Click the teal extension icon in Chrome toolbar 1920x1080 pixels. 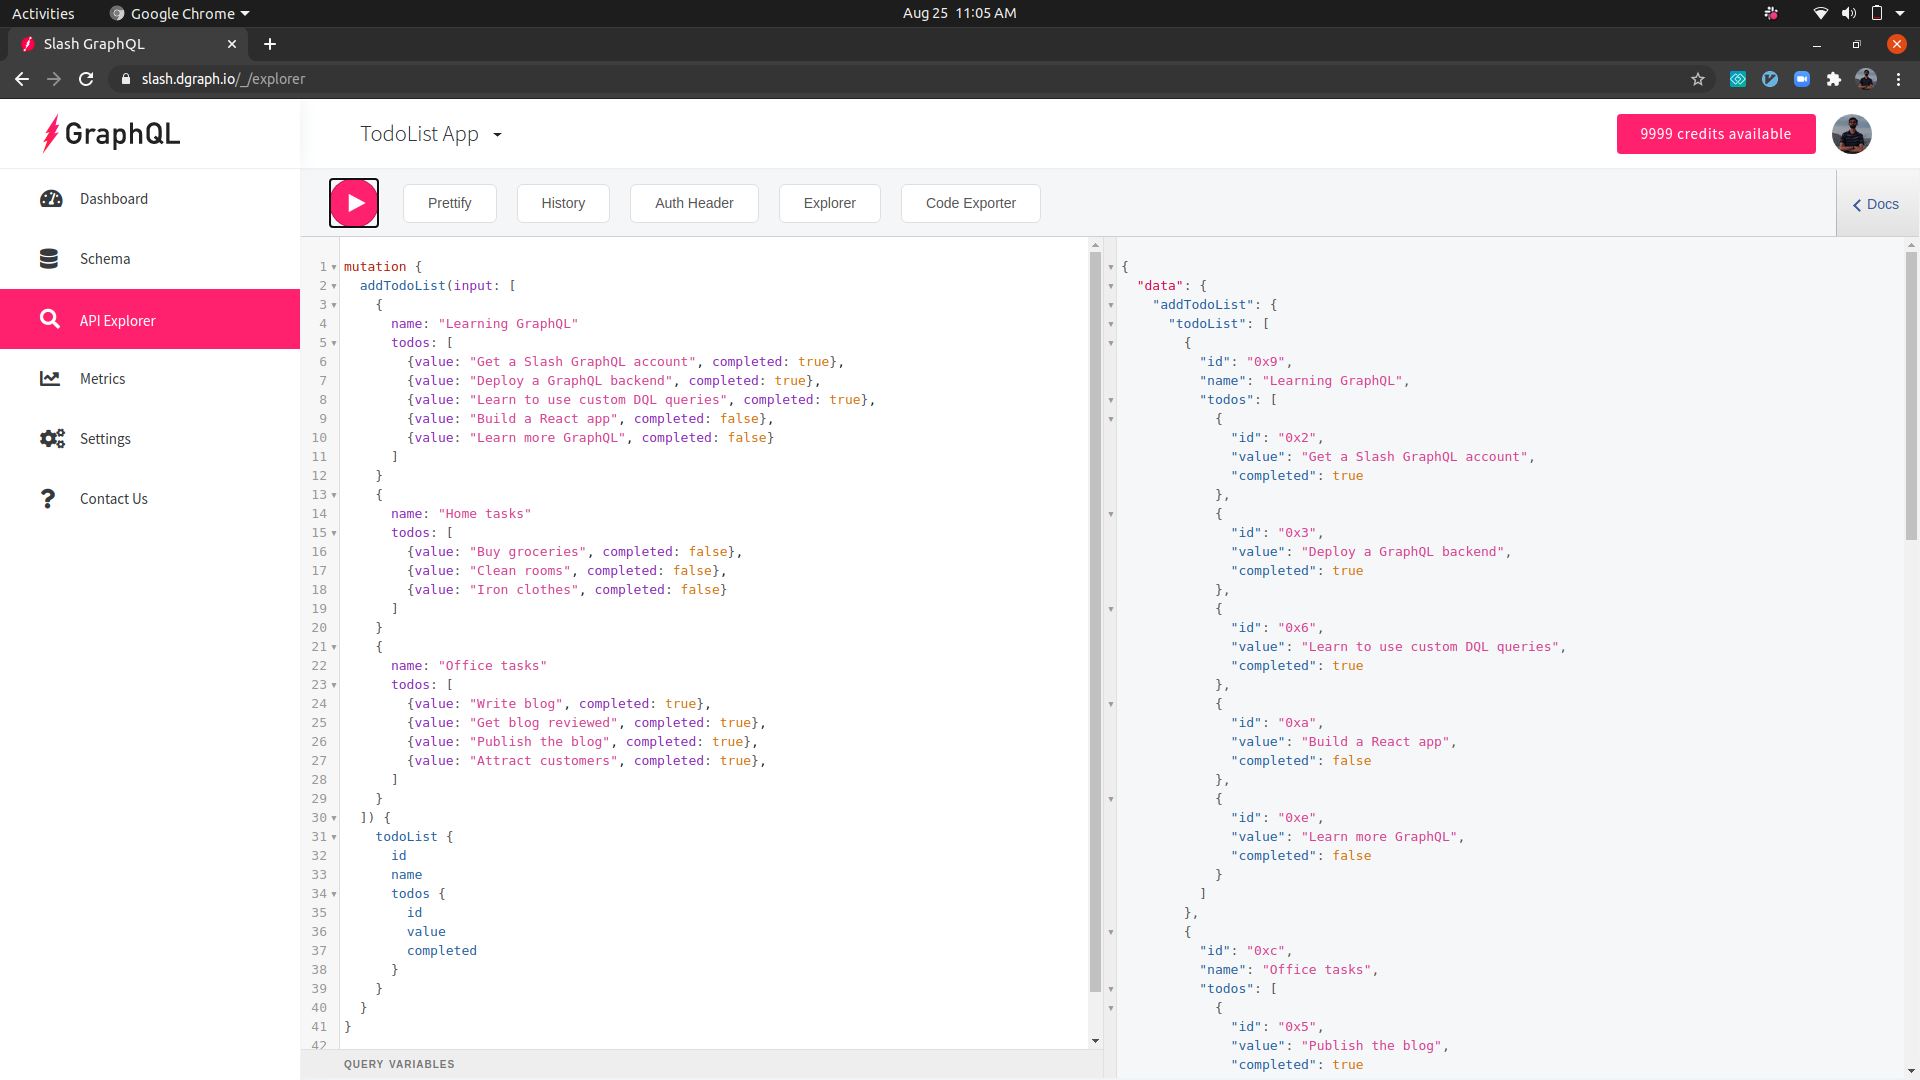point(1738,79)
